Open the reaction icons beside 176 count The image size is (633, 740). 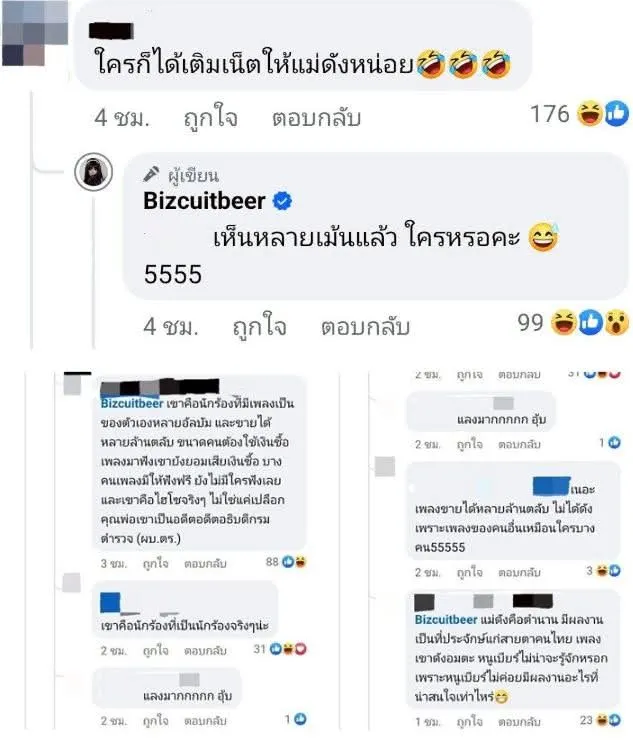pyautogui.click(x=603, y=114)
